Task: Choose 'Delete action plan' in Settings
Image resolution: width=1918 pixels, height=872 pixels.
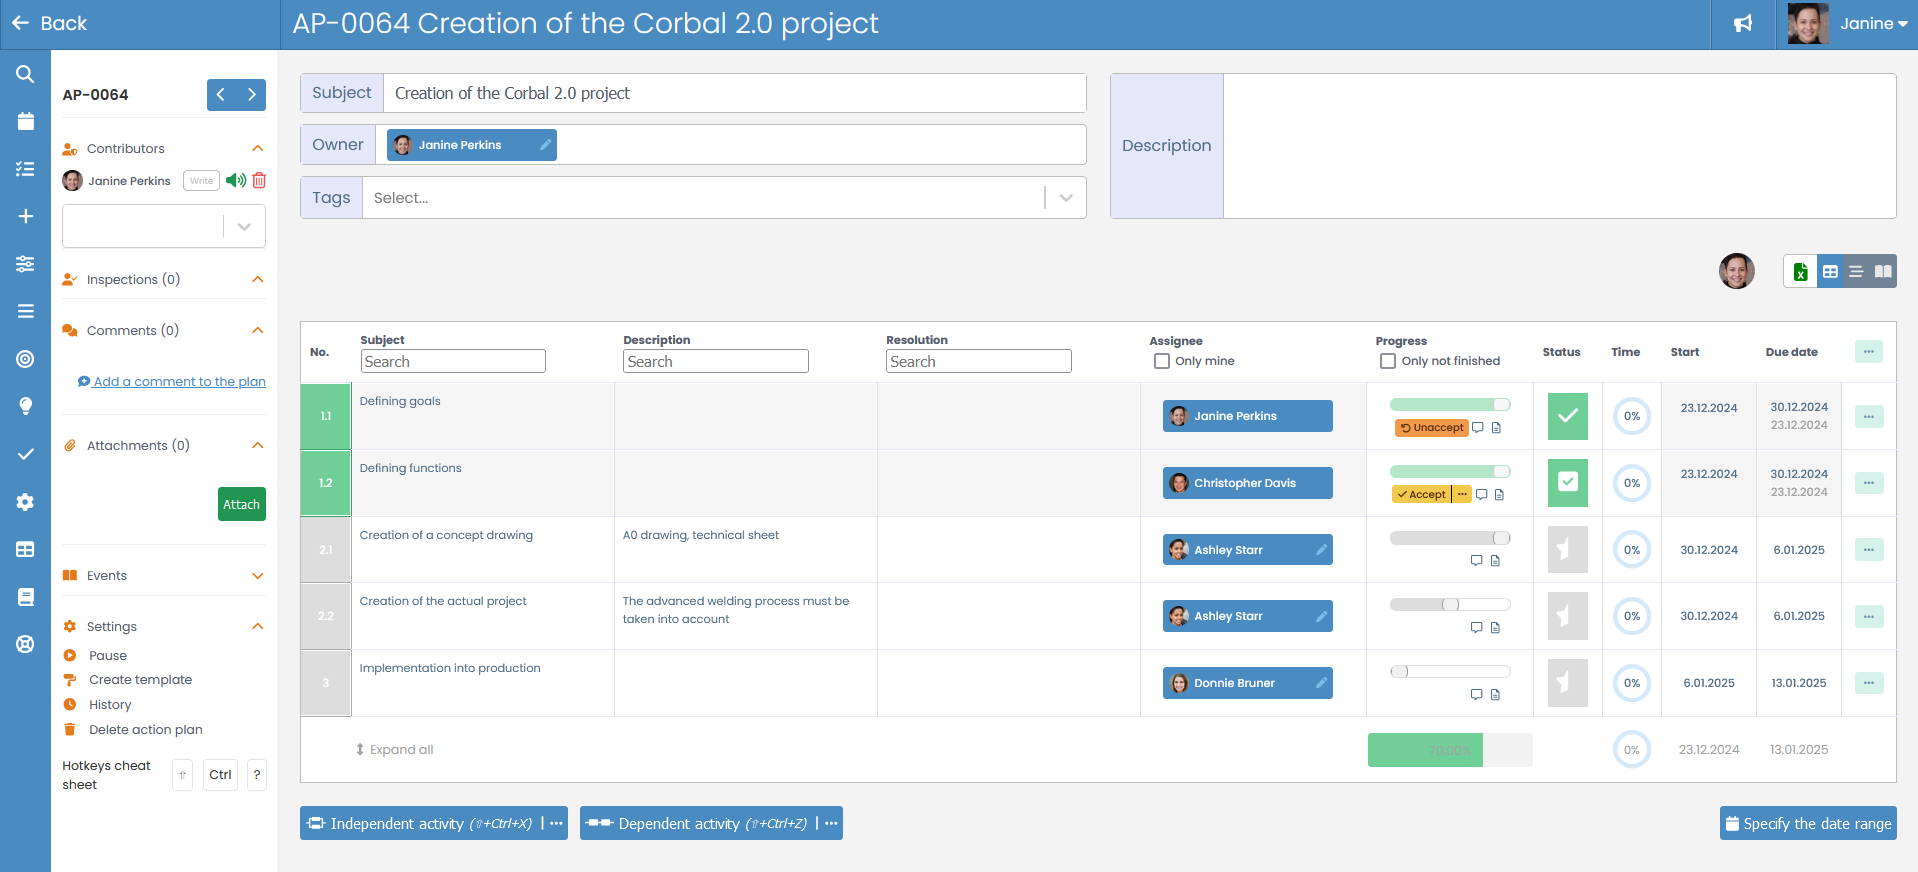Action: pyautogui.click(x=145, y=730)
